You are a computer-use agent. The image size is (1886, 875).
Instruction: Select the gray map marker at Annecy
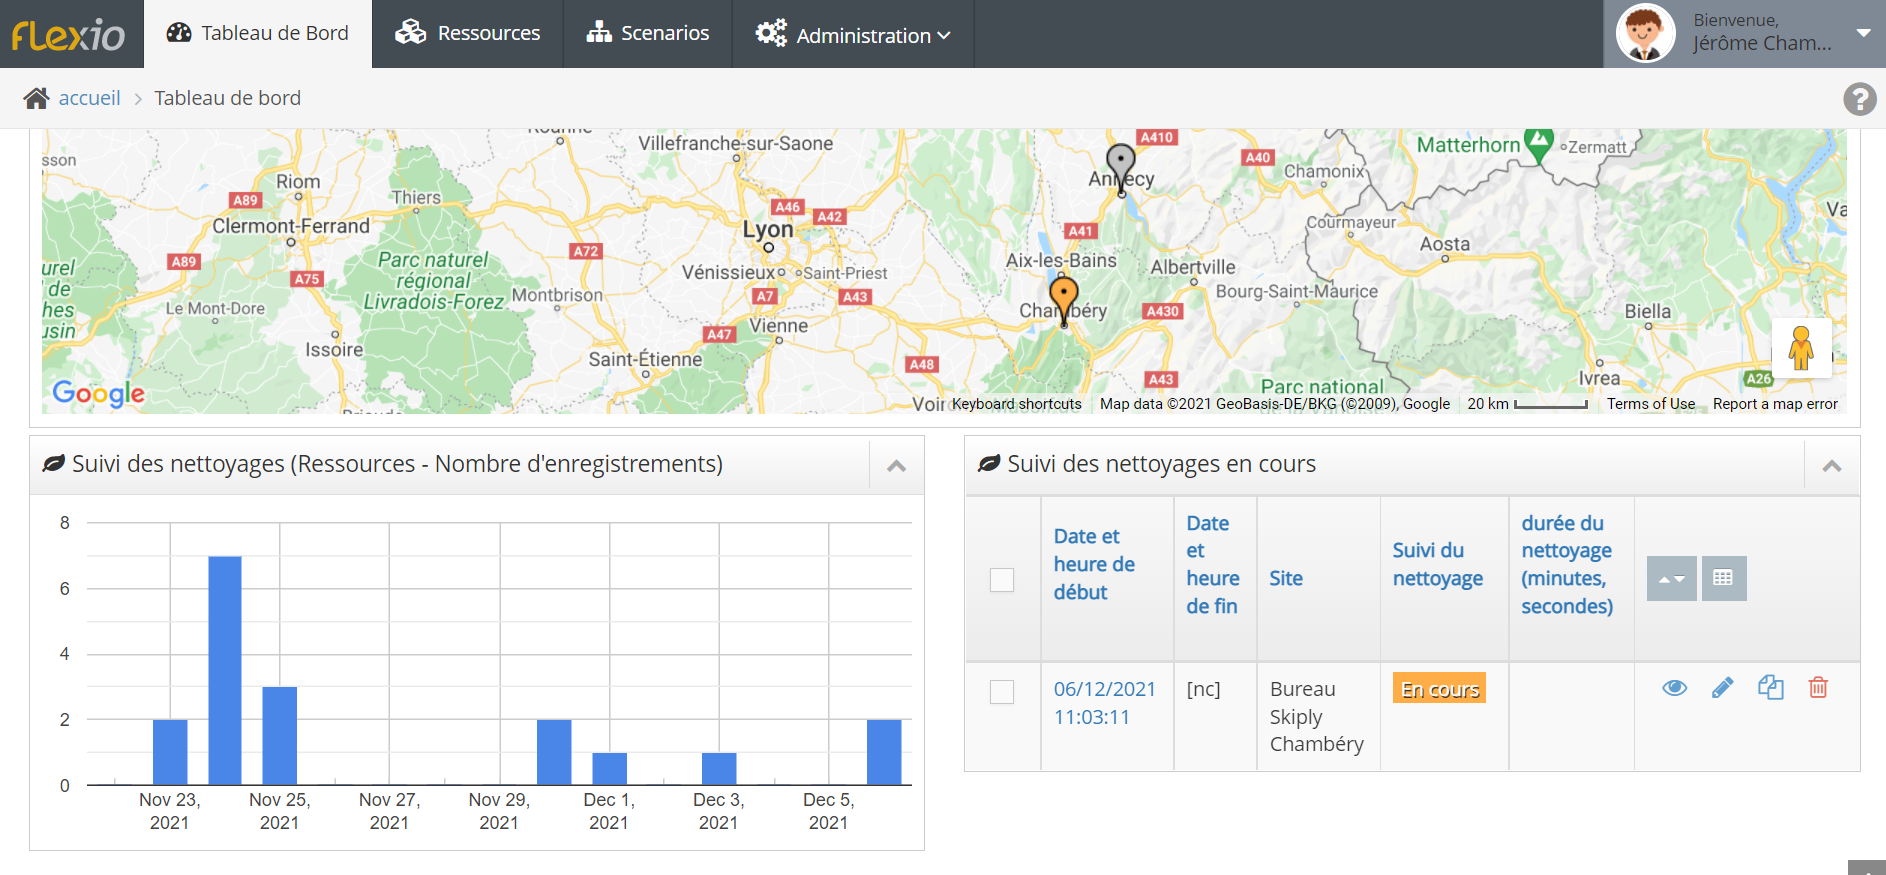pos(1120,168)
